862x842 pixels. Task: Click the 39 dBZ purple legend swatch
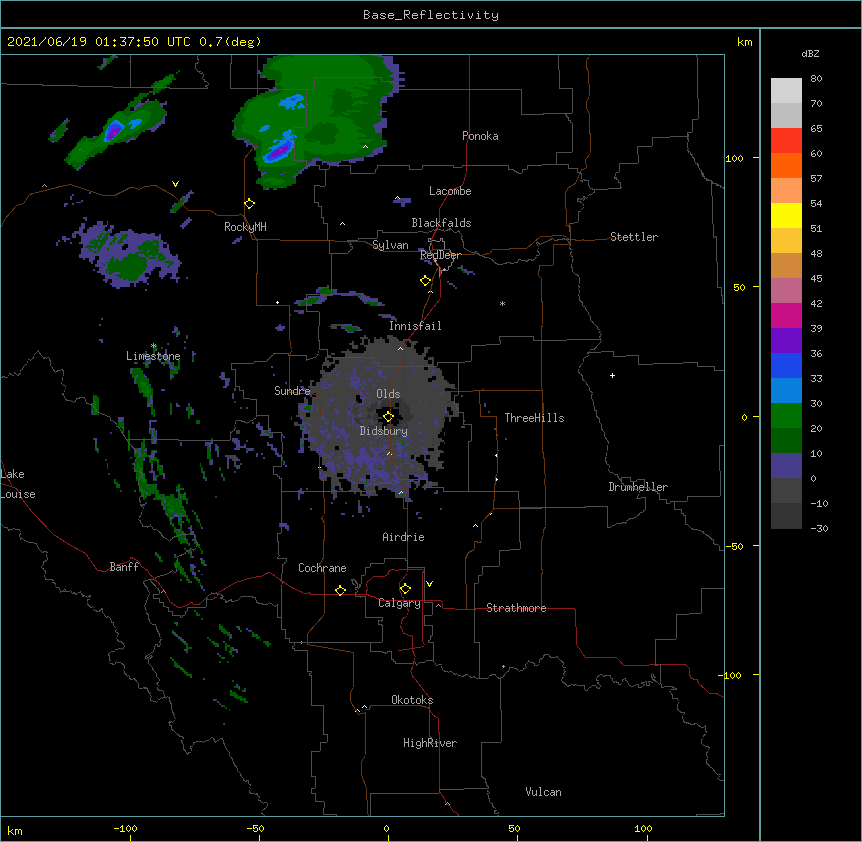tap(786, 340)
